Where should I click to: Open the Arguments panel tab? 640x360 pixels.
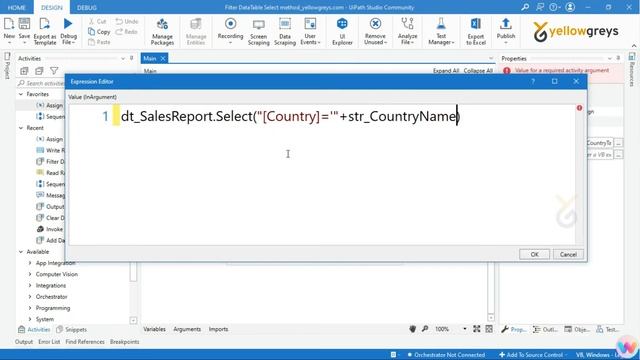pyautogui.click(x=187, y=329)
